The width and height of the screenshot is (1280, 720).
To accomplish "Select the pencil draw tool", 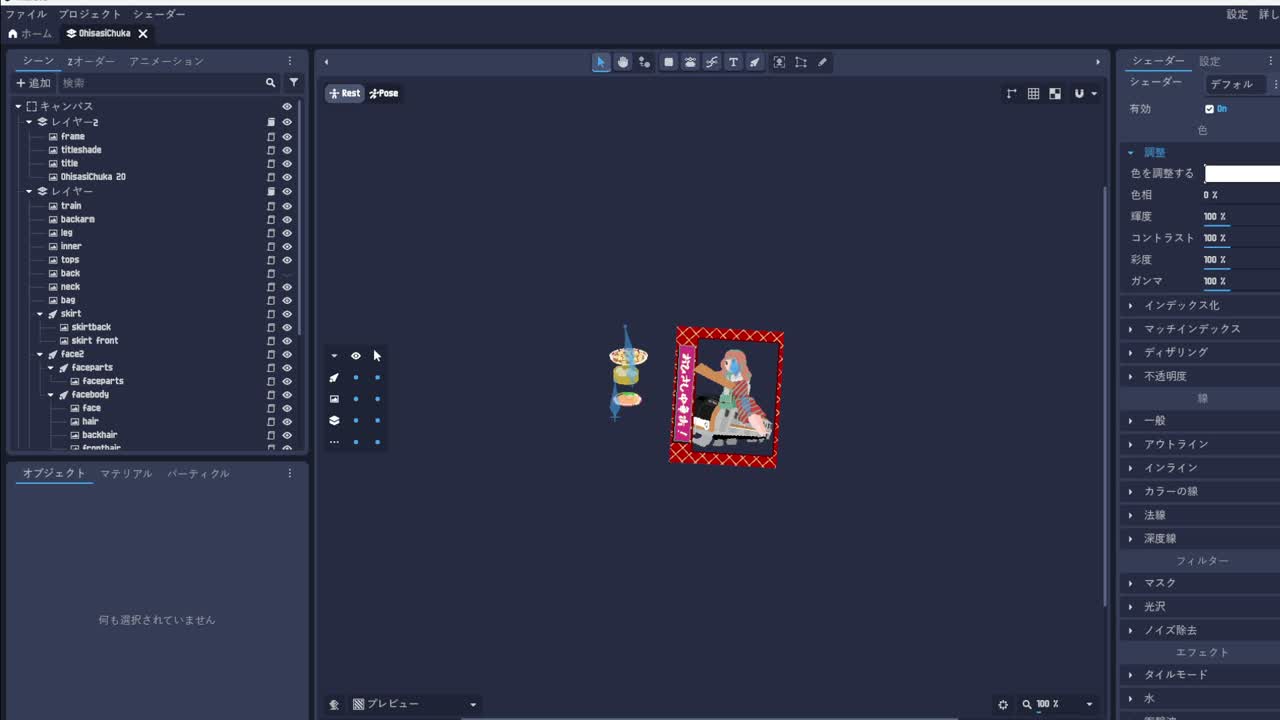I will tap(822, 62).
